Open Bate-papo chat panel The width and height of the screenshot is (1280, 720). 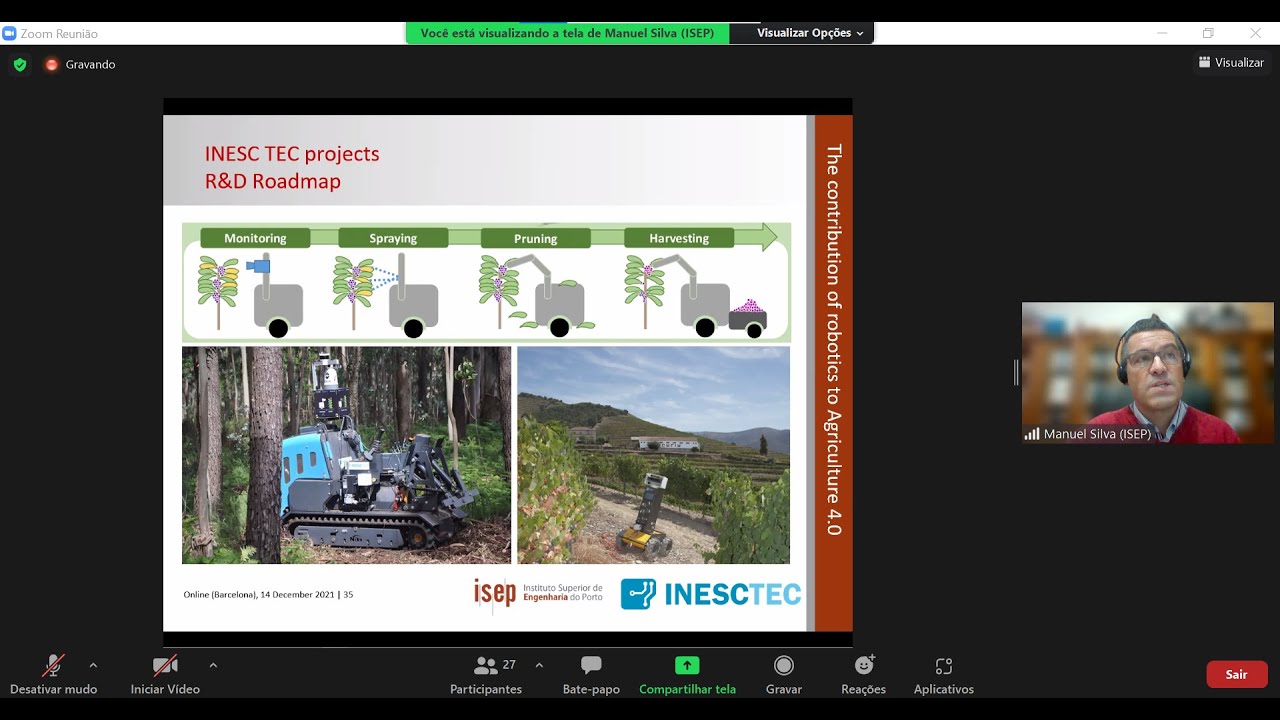coord(591,675)
